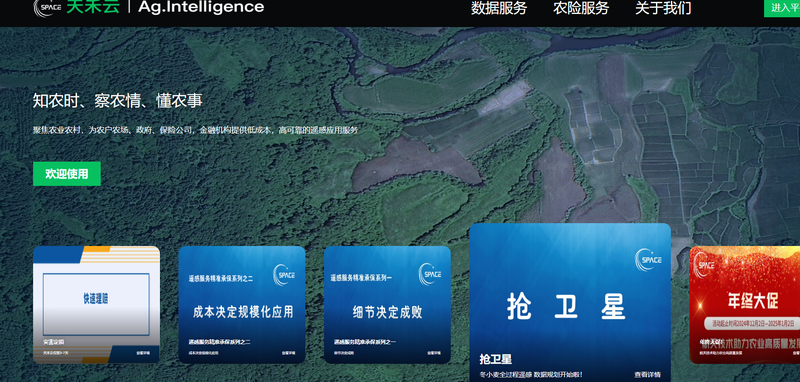
Task: Click the SPACE logo on 年终大促 card
Action: (x=706, y=265)
